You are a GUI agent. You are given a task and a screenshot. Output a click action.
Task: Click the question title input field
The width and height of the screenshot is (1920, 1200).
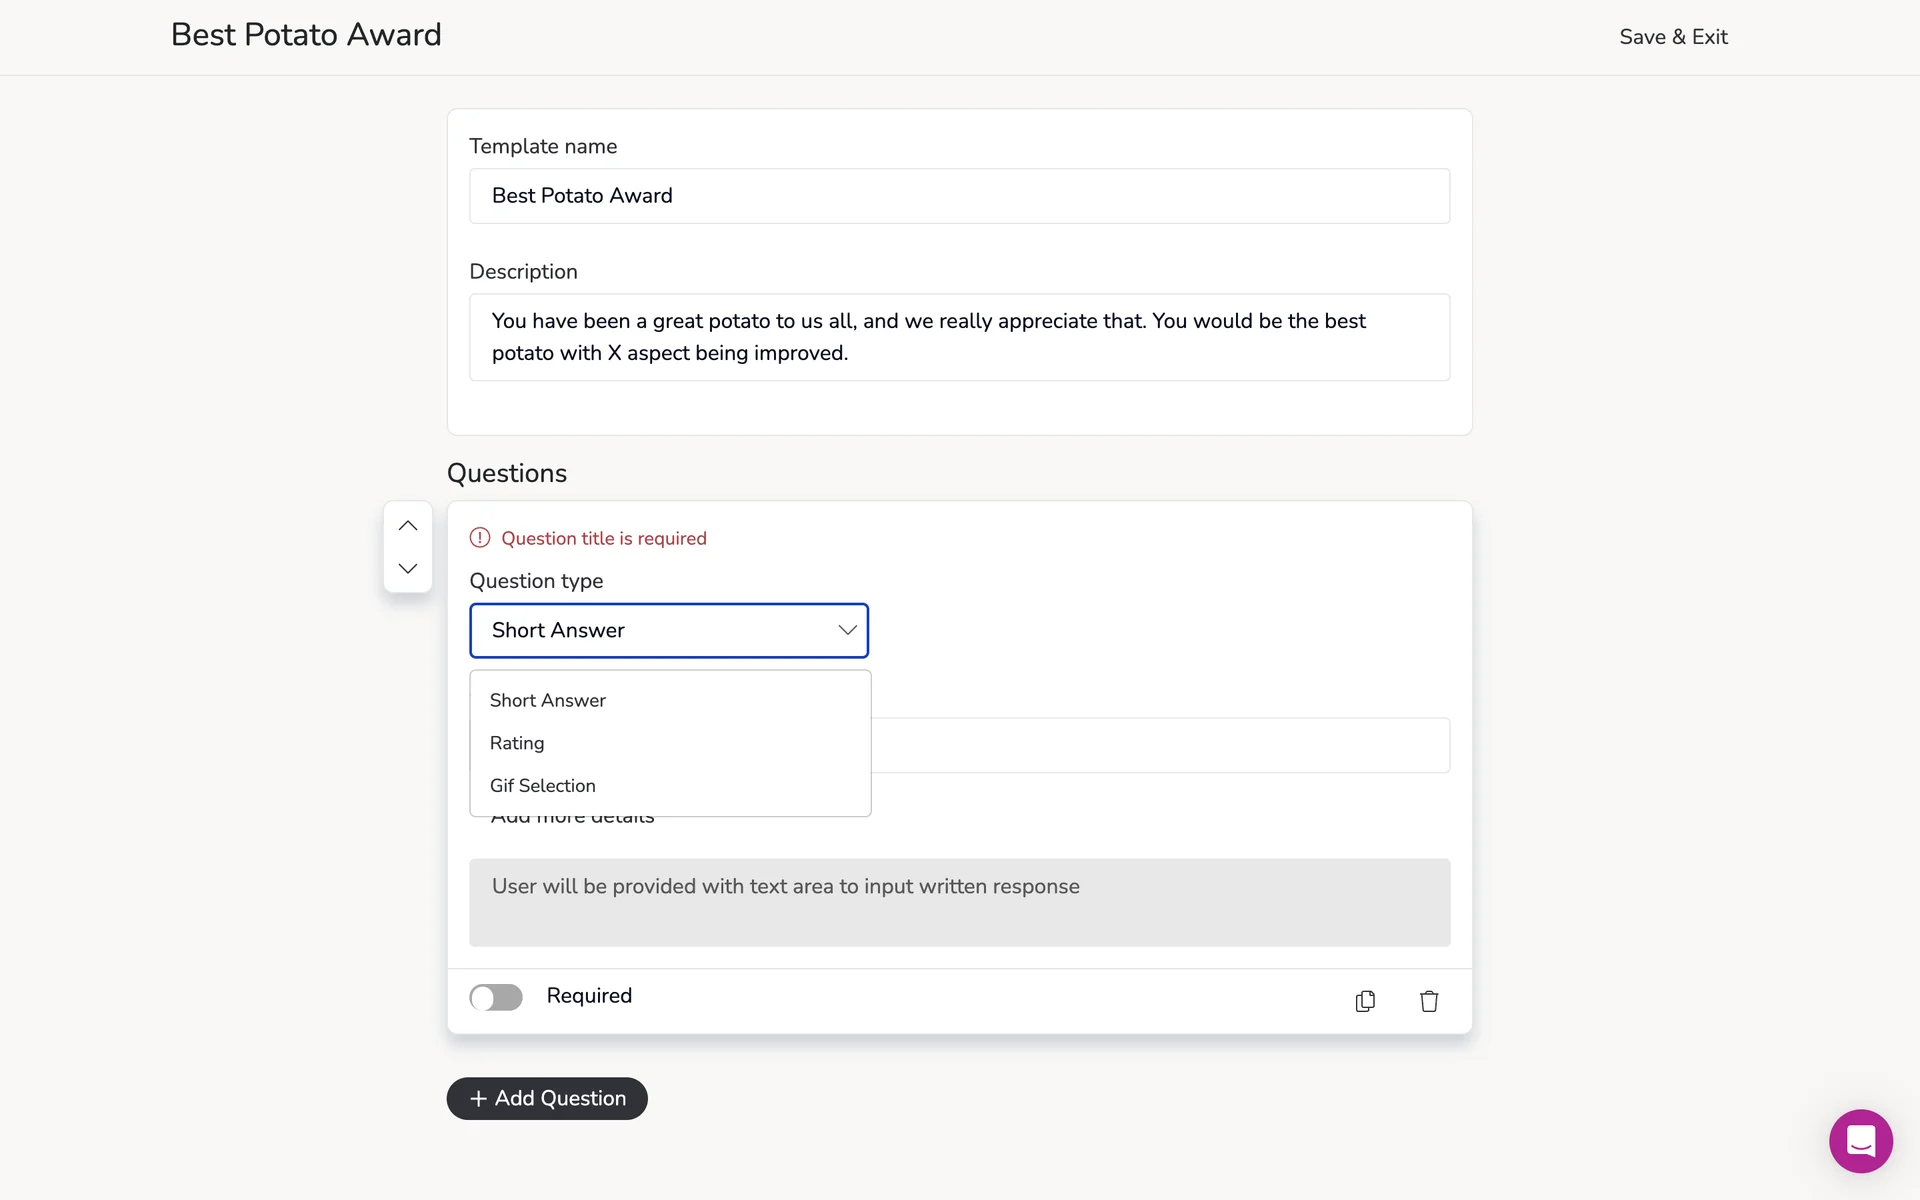[1160, 745]
